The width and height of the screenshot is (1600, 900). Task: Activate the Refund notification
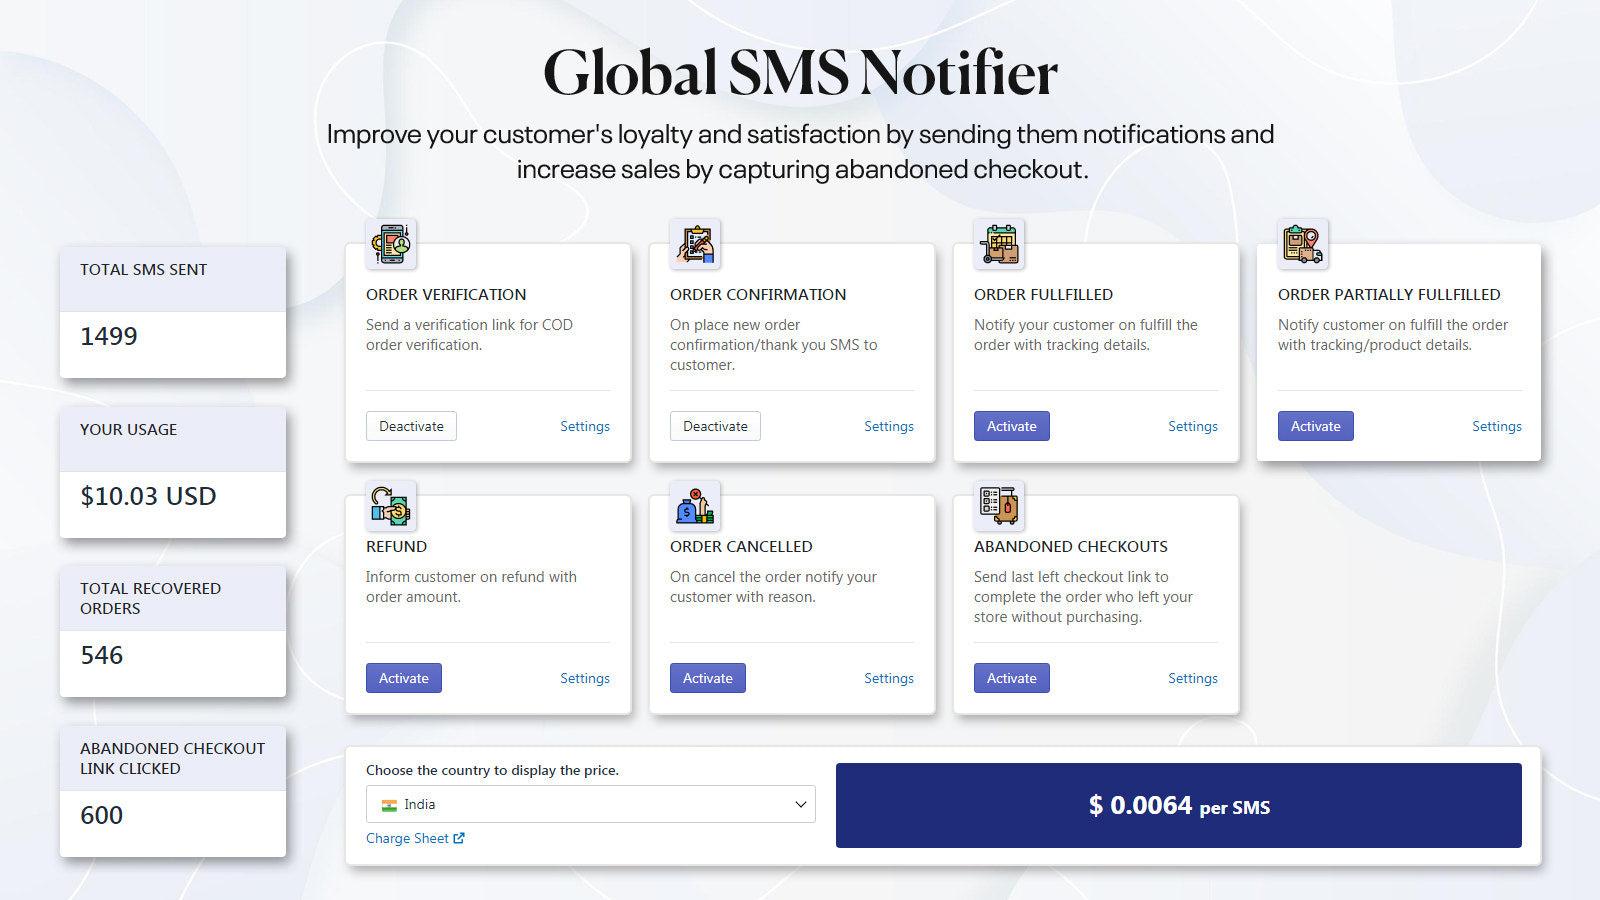pyautogui.click(x=403, y=678)
